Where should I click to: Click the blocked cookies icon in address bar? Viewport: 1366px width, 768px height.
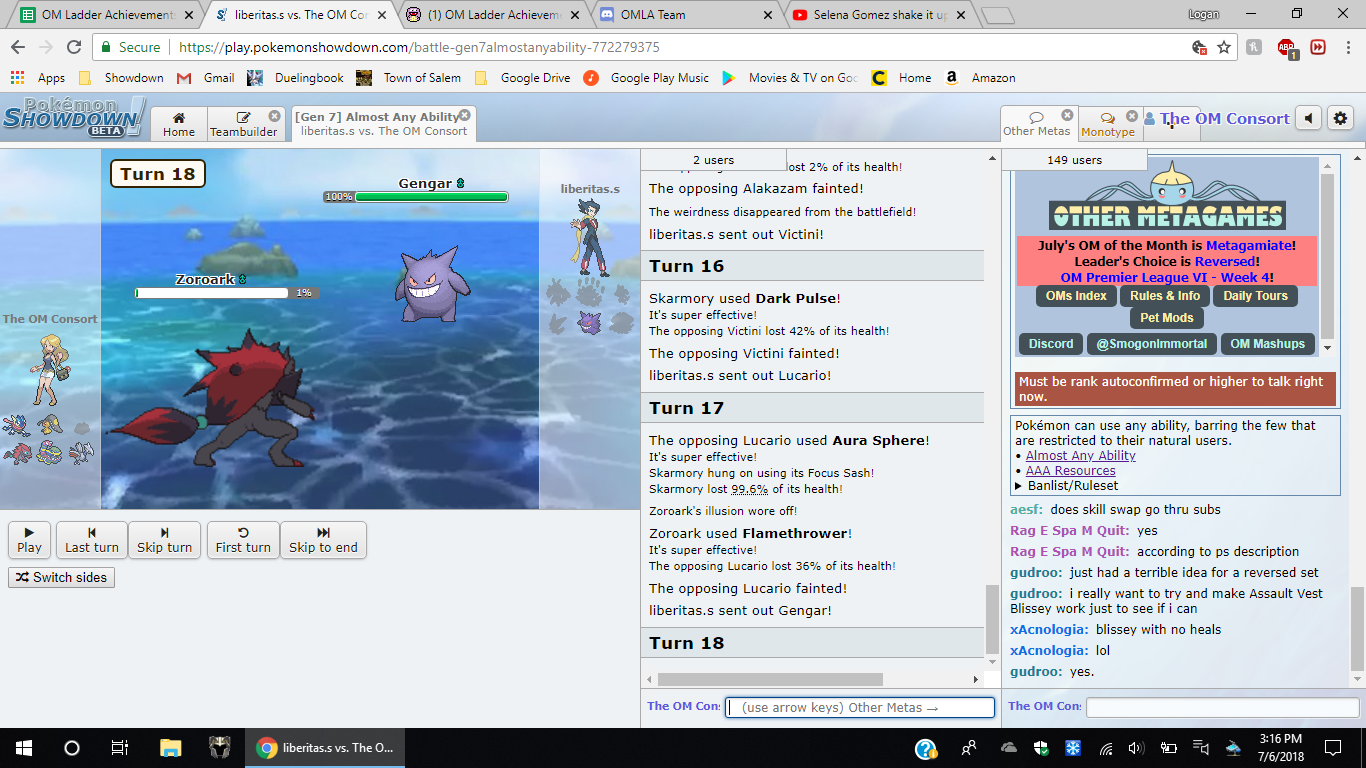tap(1200, 47)
